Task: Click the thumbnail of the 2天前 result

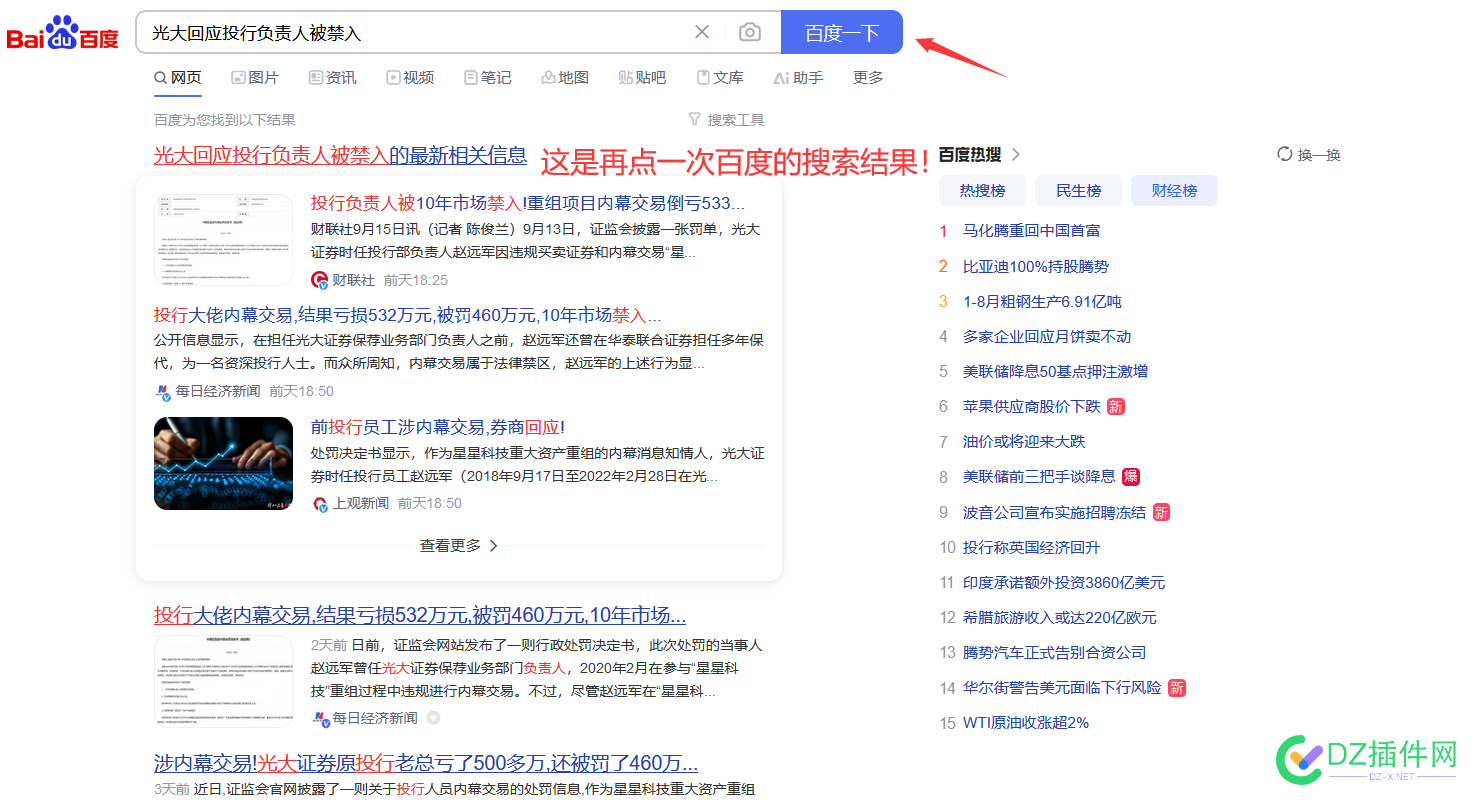Action: click(223, 681)
